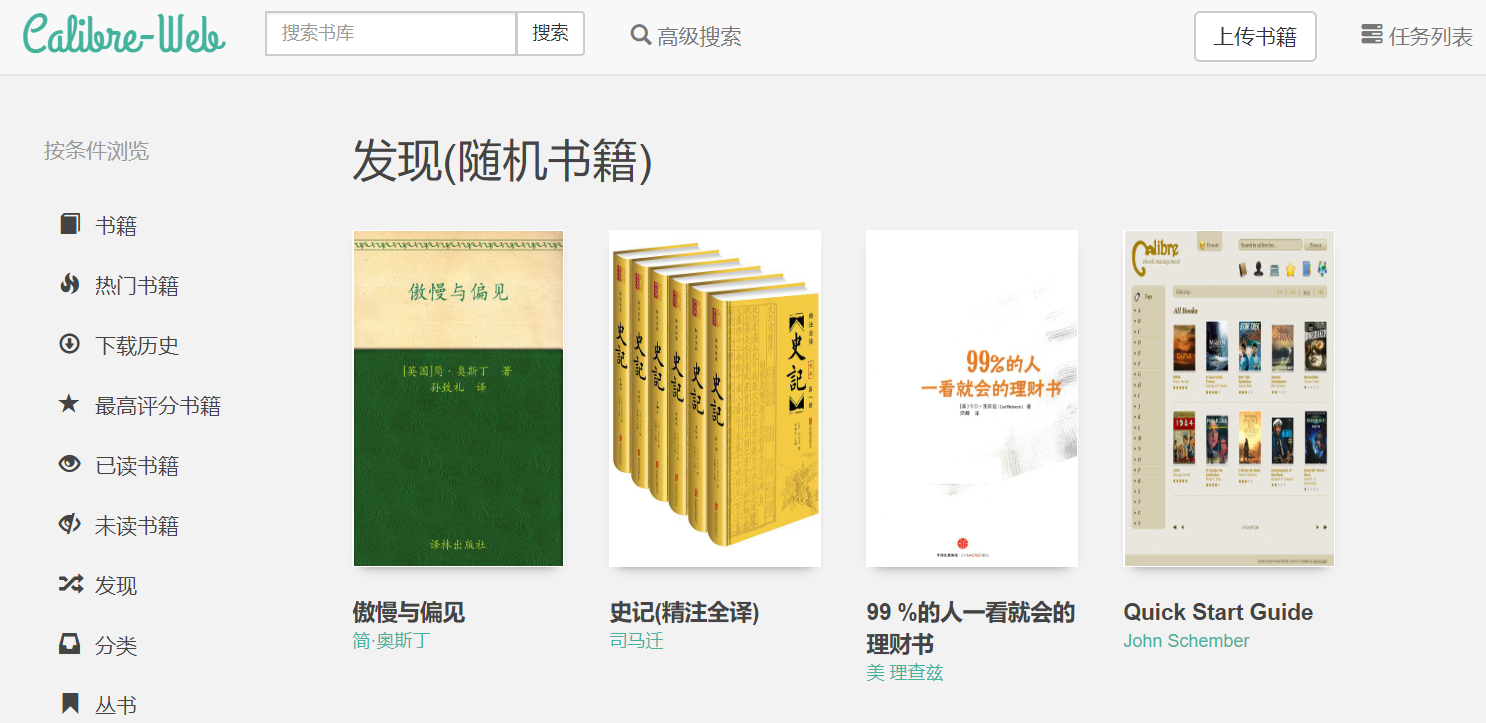Click the book icon beside 书籍
This screenshot has height=723, width=1486.
pyautogui.click(x=69, y=224)
